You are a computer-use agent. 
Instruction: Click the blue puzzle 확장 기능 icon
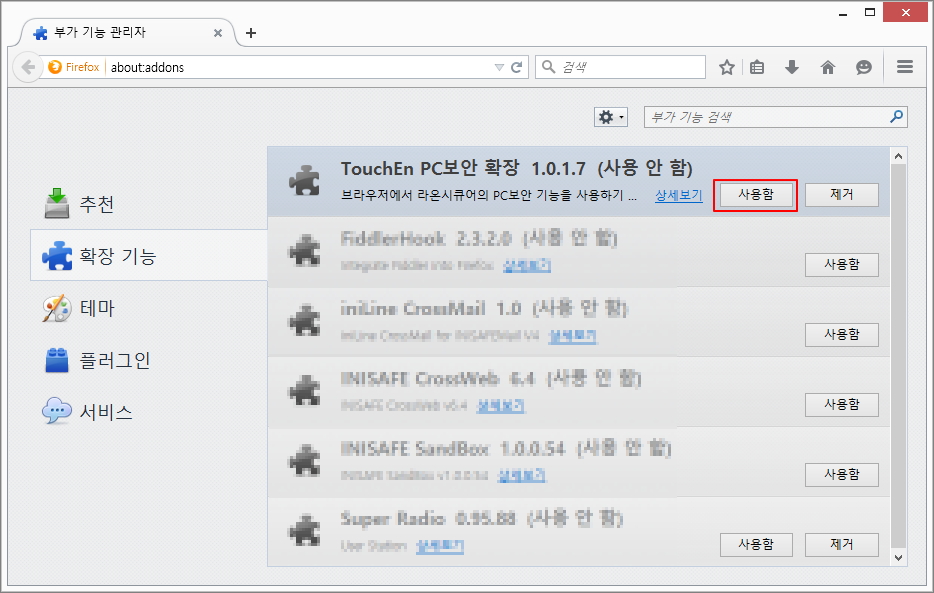[57, 255]
